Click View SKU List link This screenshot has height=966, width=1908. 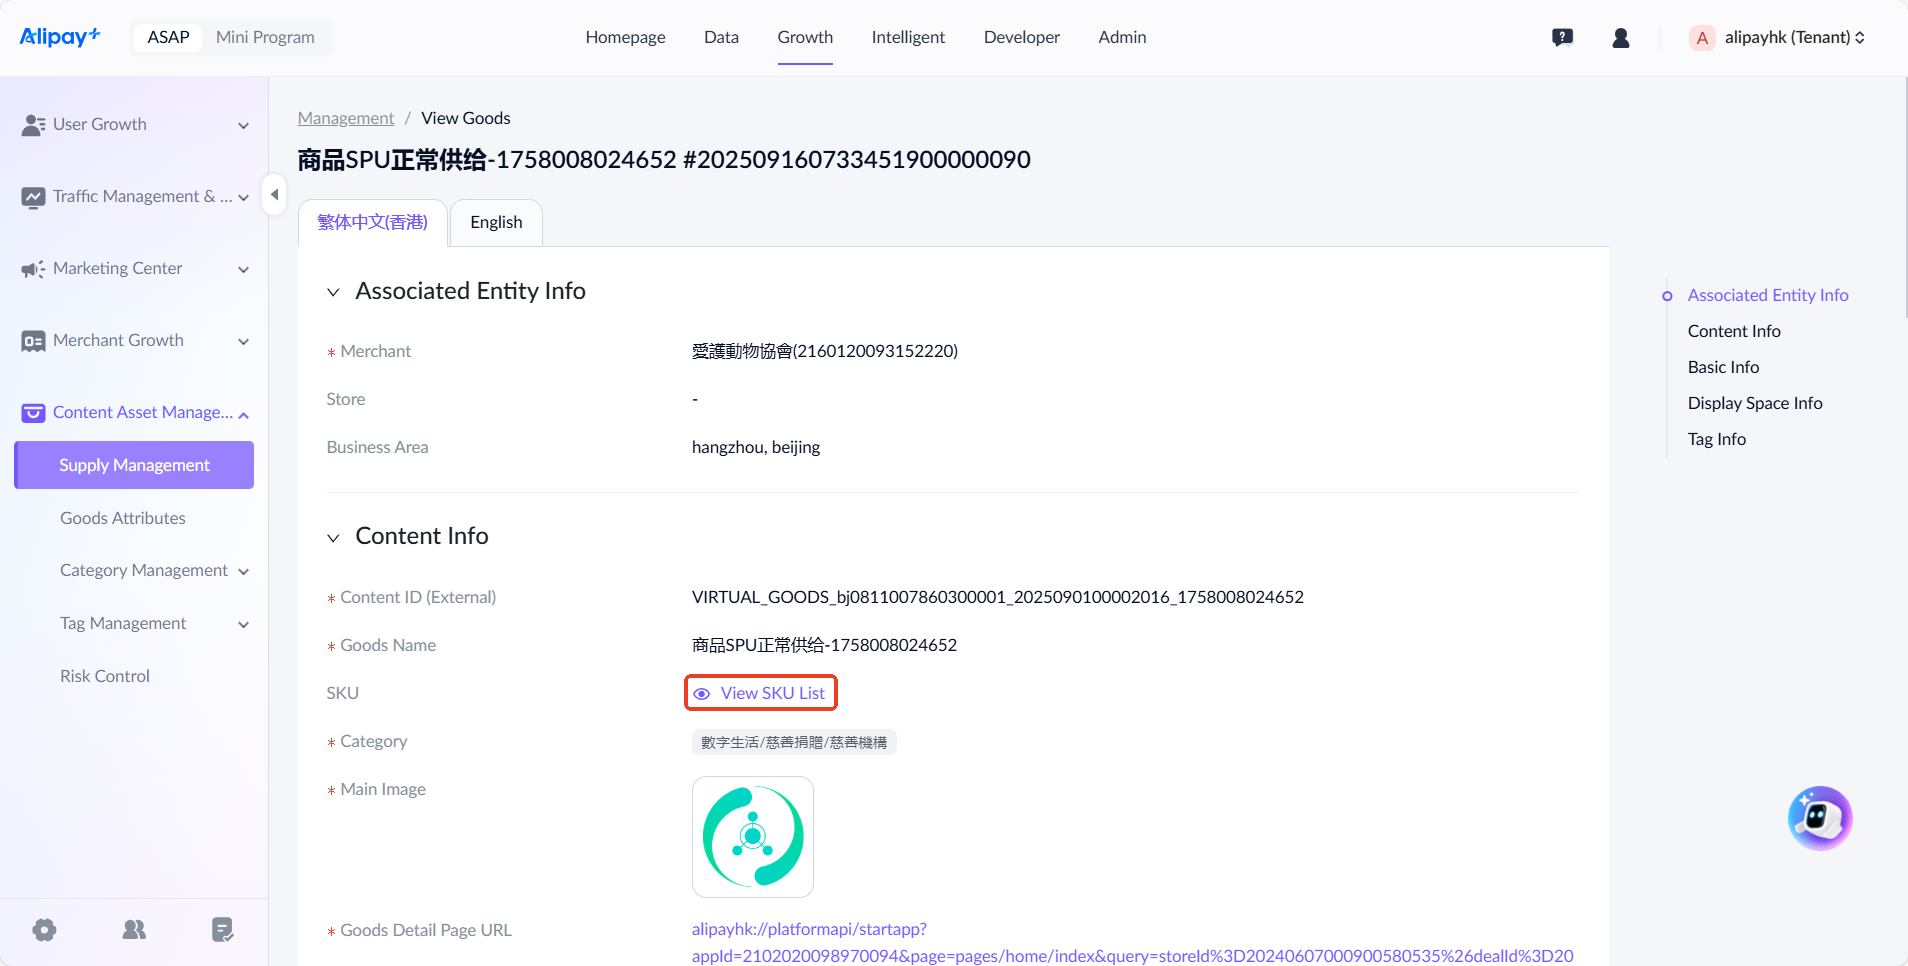click(x=761, y=693)
